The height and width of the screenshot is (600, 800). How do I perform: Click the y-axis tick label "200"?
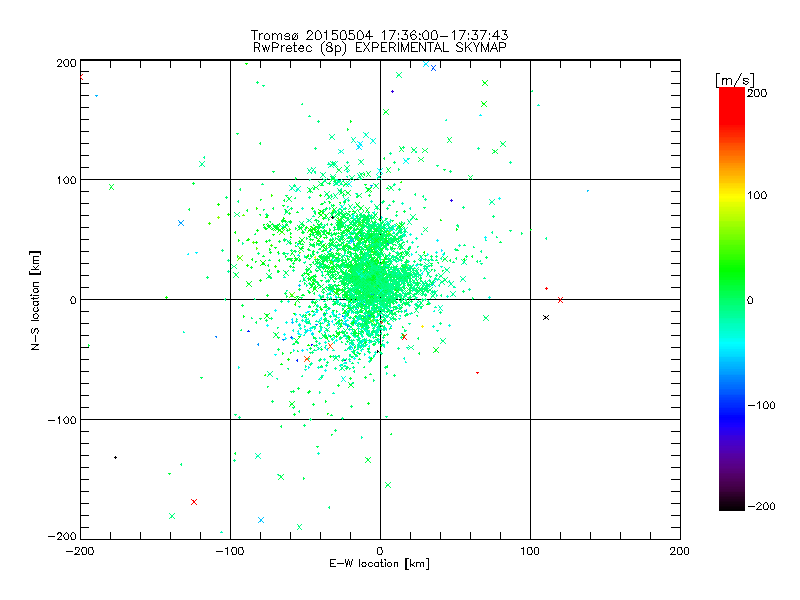[x=66, y=63]
